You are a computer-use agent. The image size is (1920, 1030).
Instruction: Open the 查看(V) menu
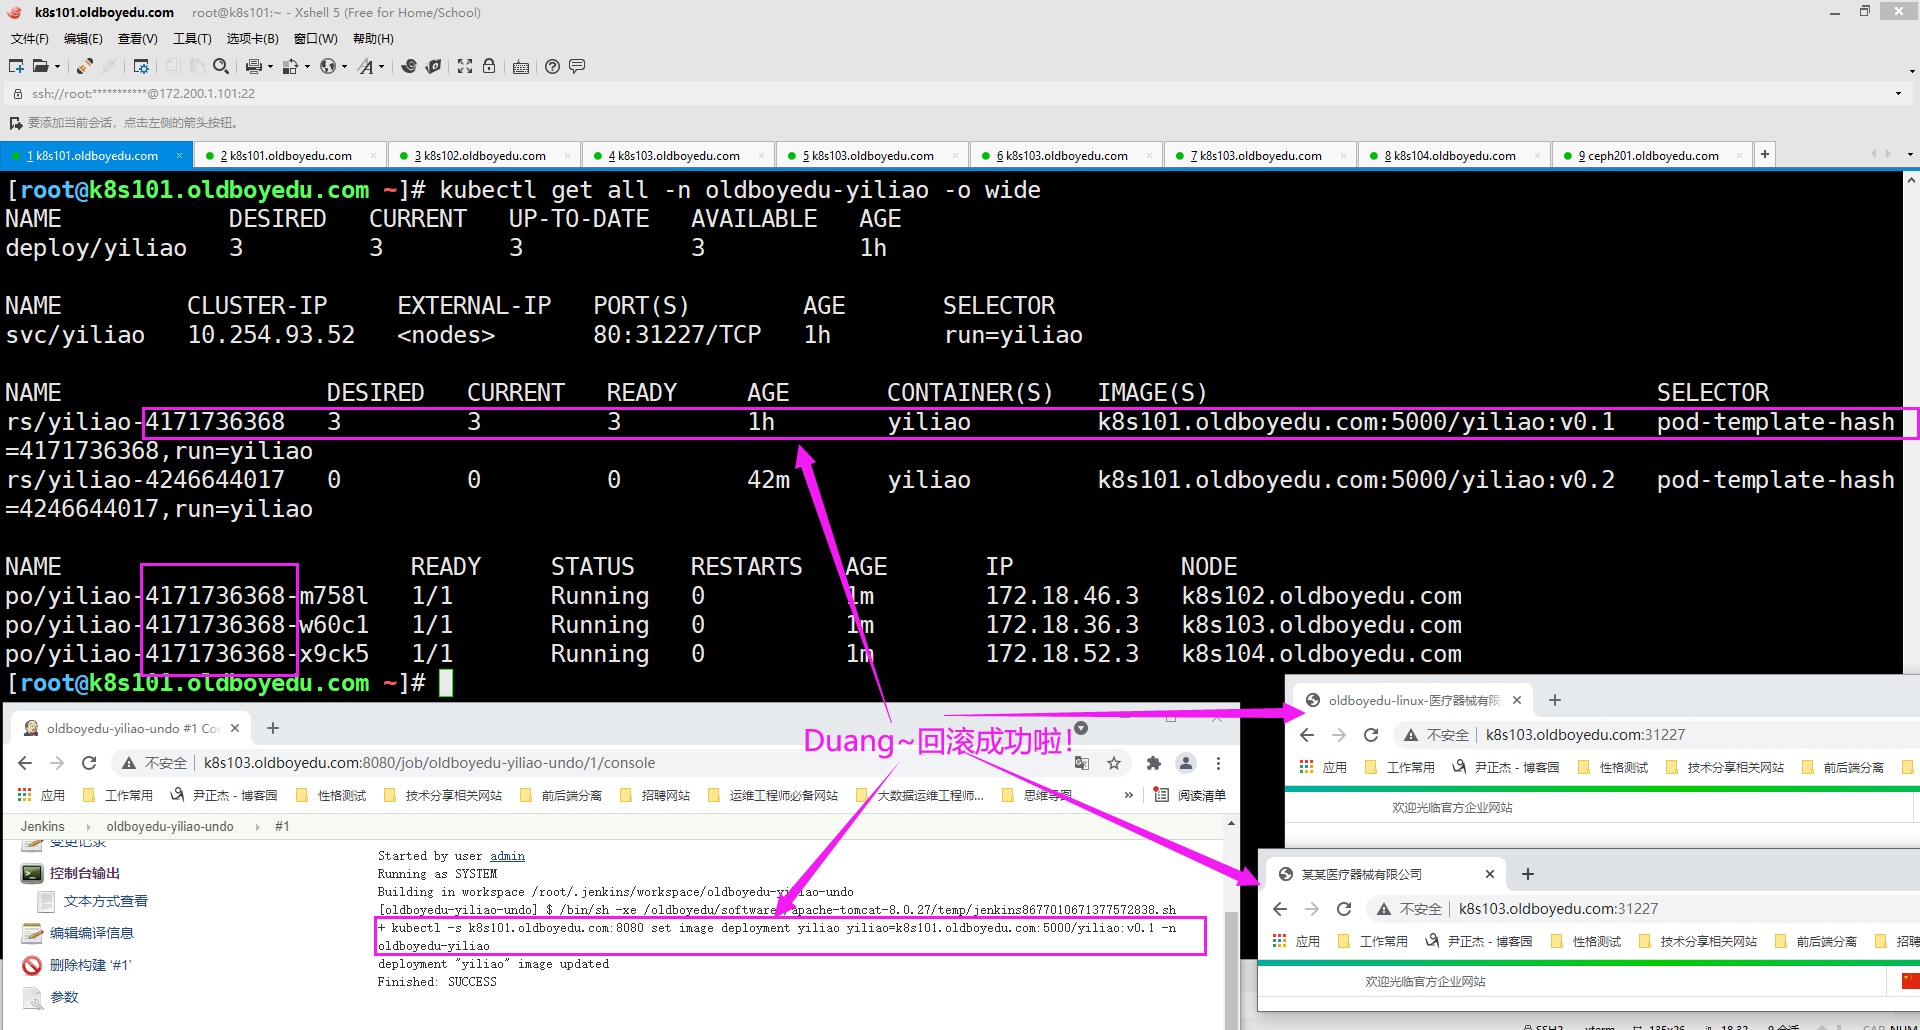click(x=137, y=39)
